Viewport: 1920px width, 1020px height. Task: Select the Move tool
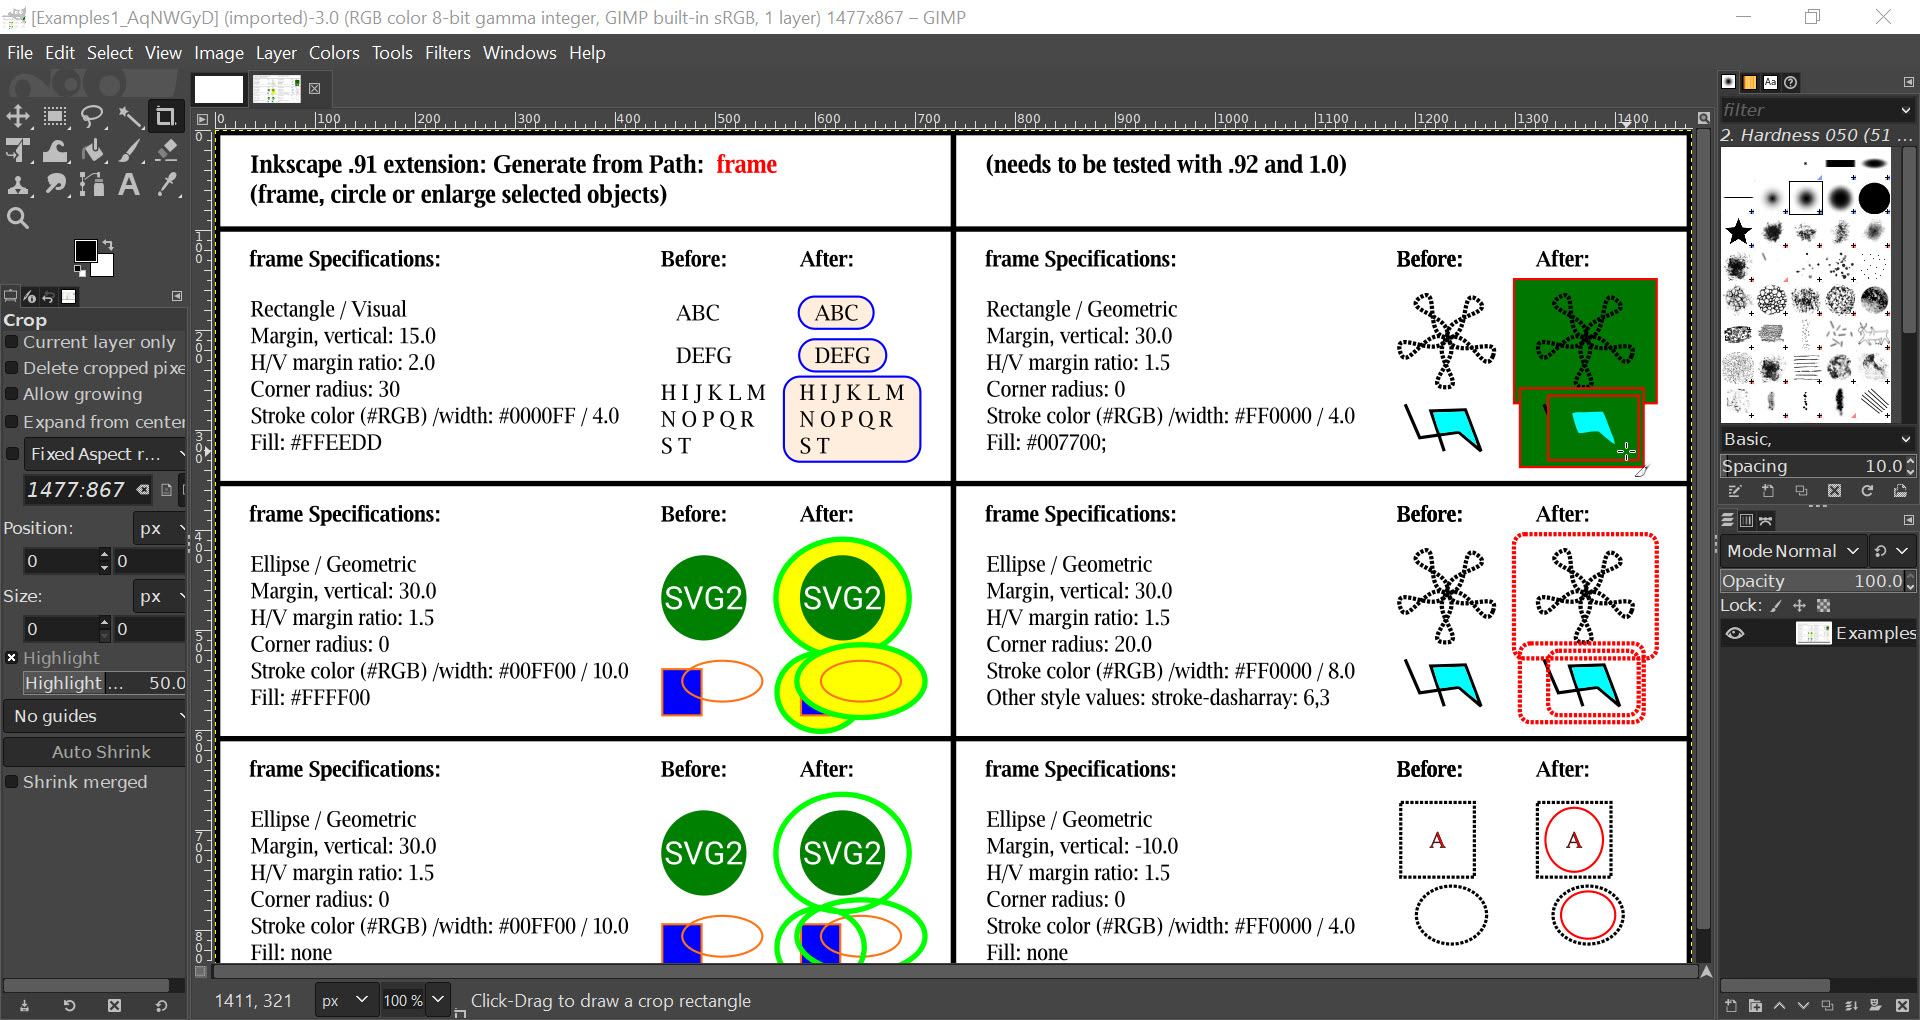click(18, 117)
